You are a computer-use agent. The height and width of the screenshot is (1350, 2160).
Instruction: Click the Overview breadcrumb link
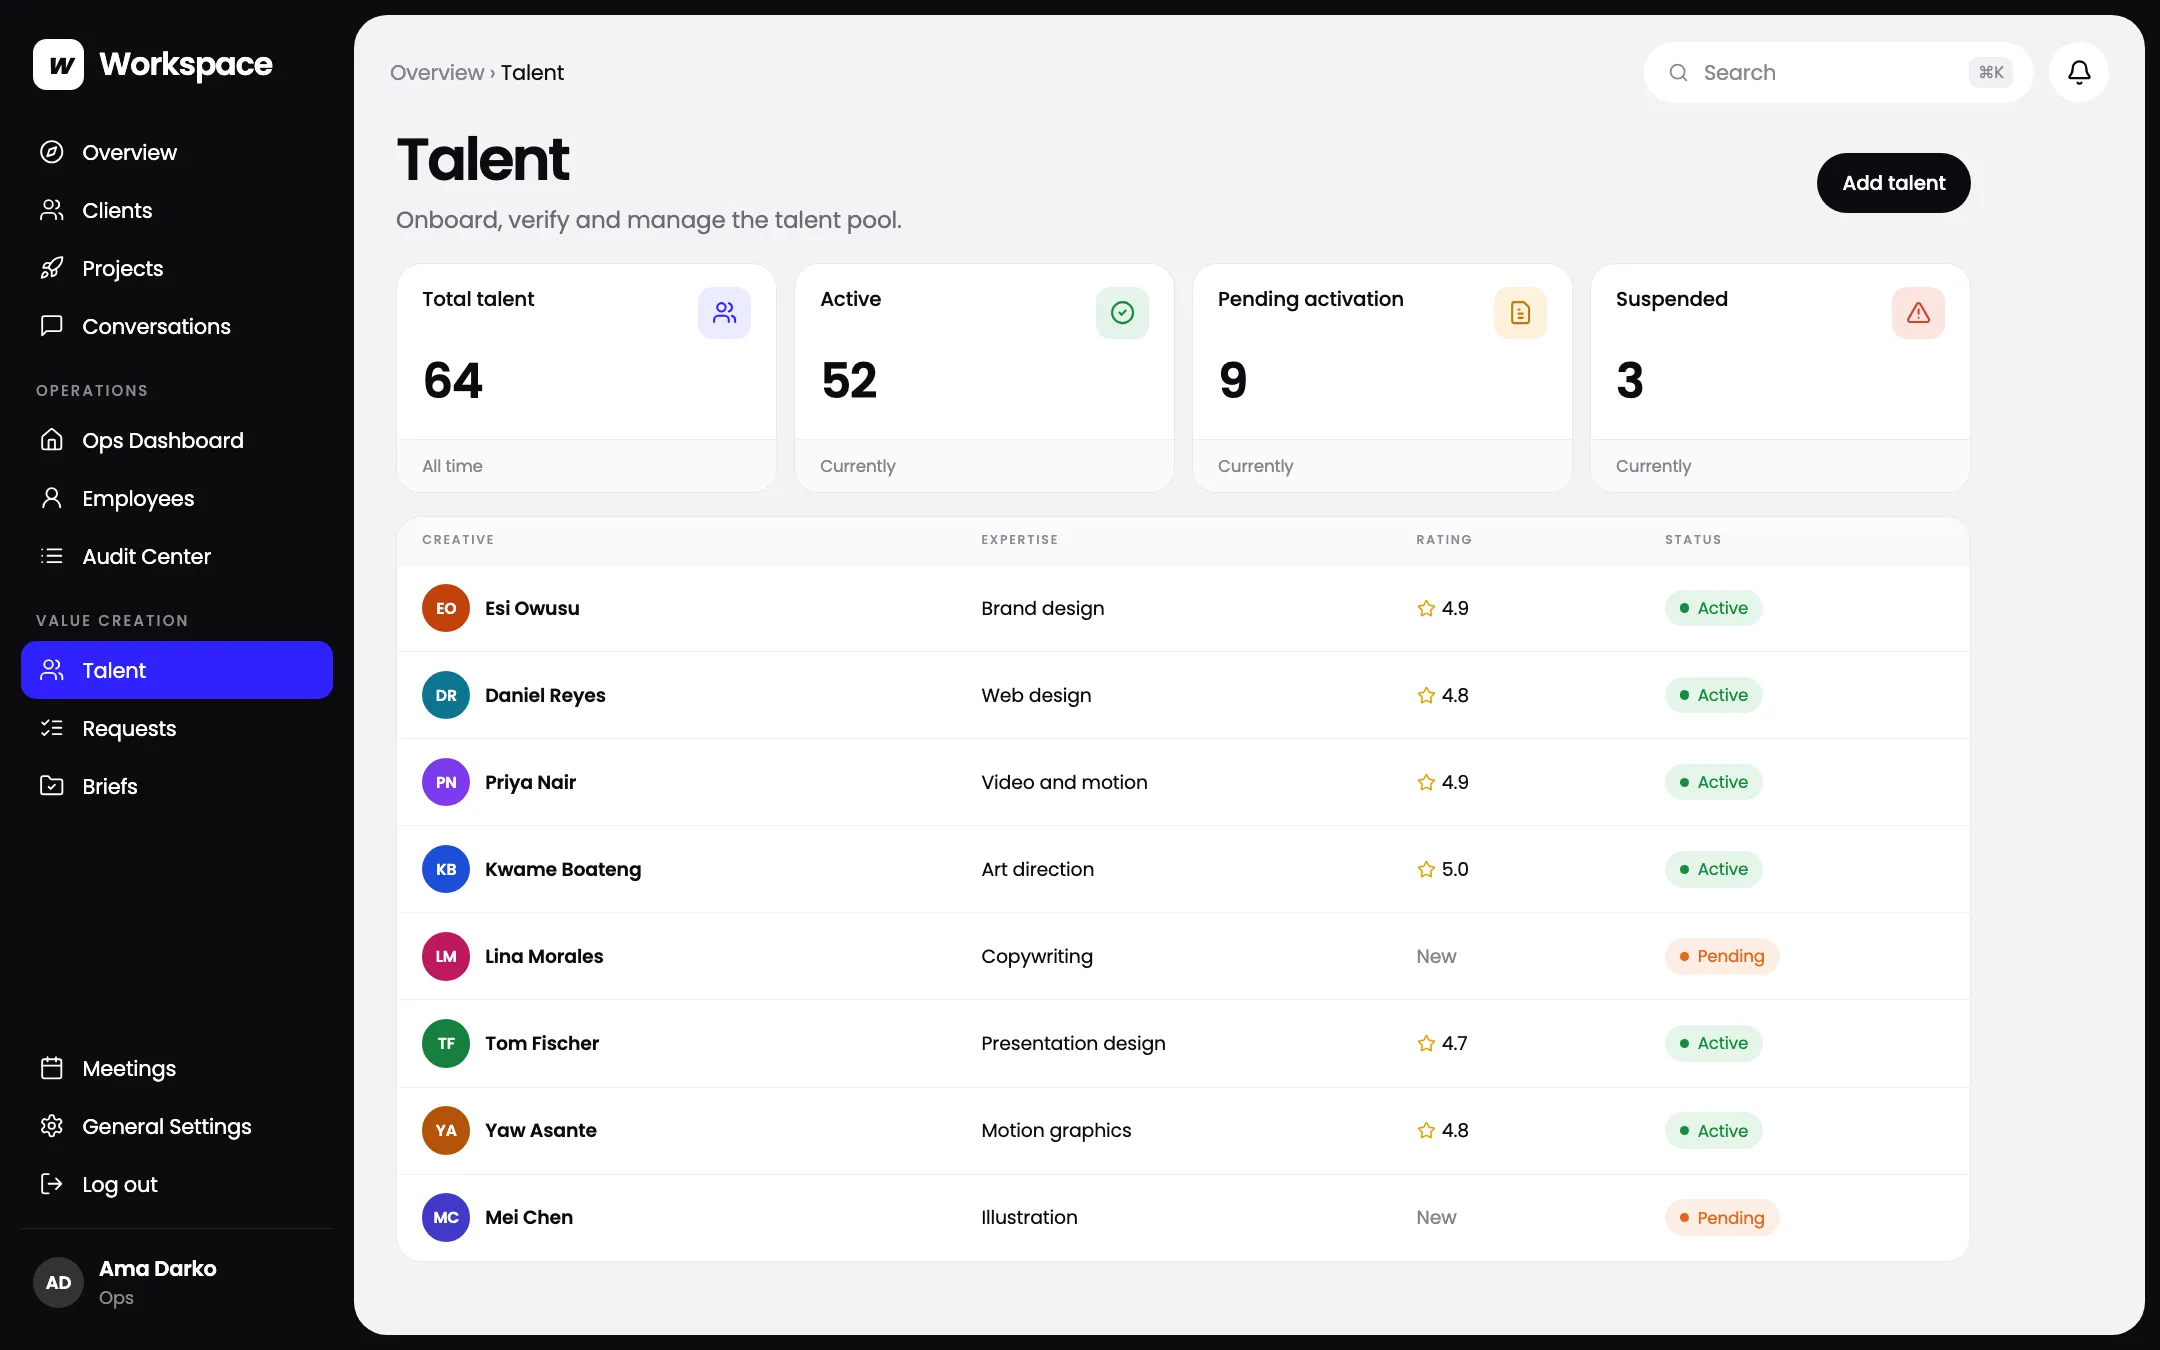tap(437, 72)
